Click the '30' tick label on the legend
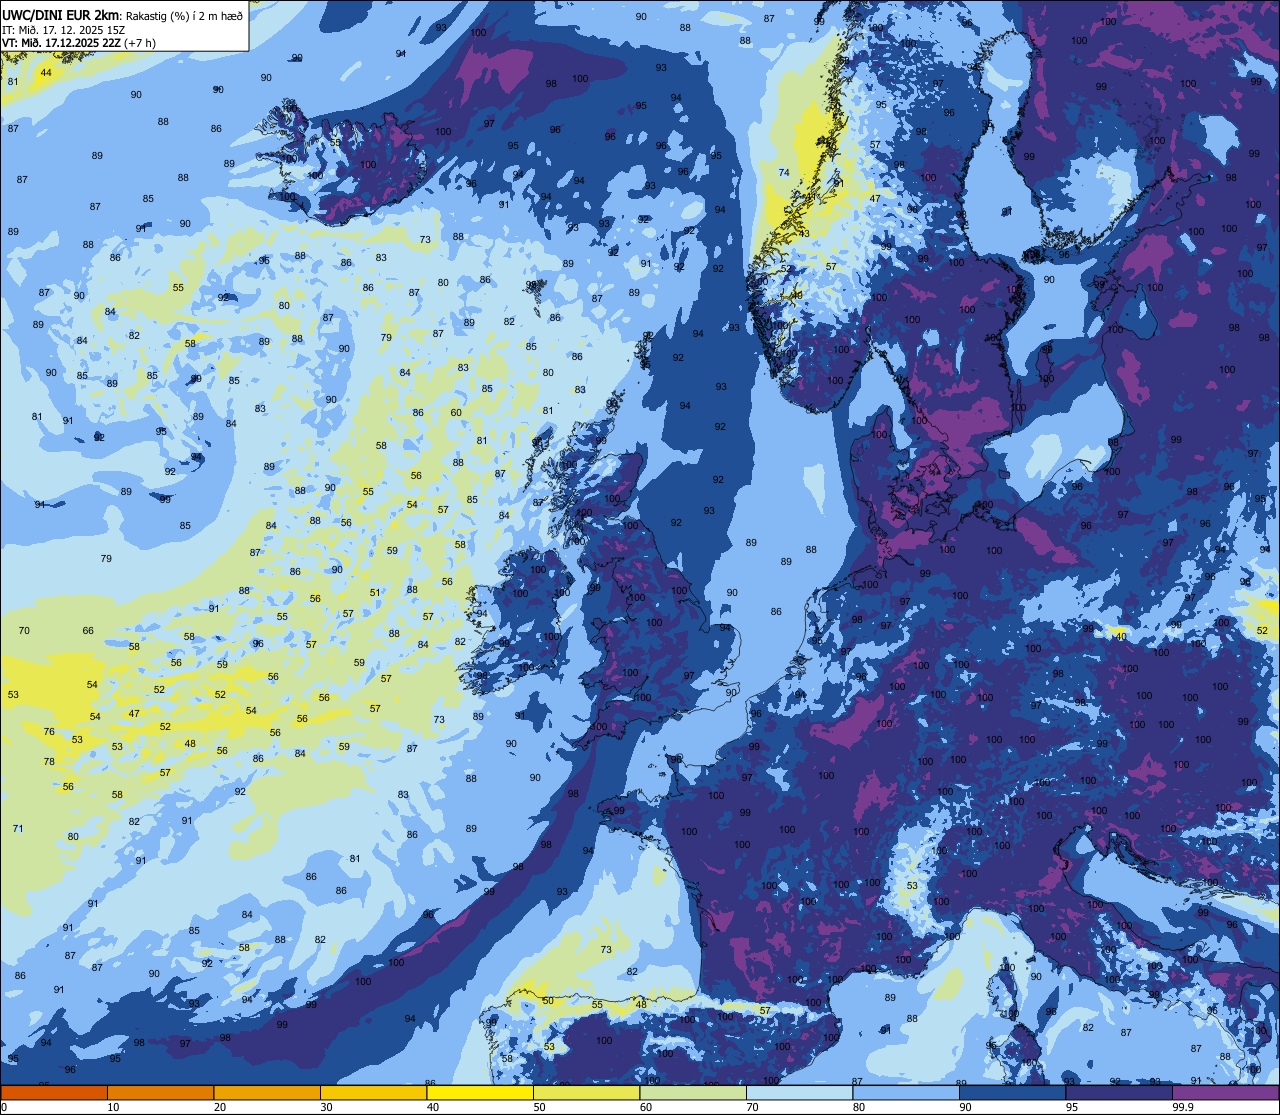Viewport: 1280px width, 1115px height. click(x=326, y=1107)
